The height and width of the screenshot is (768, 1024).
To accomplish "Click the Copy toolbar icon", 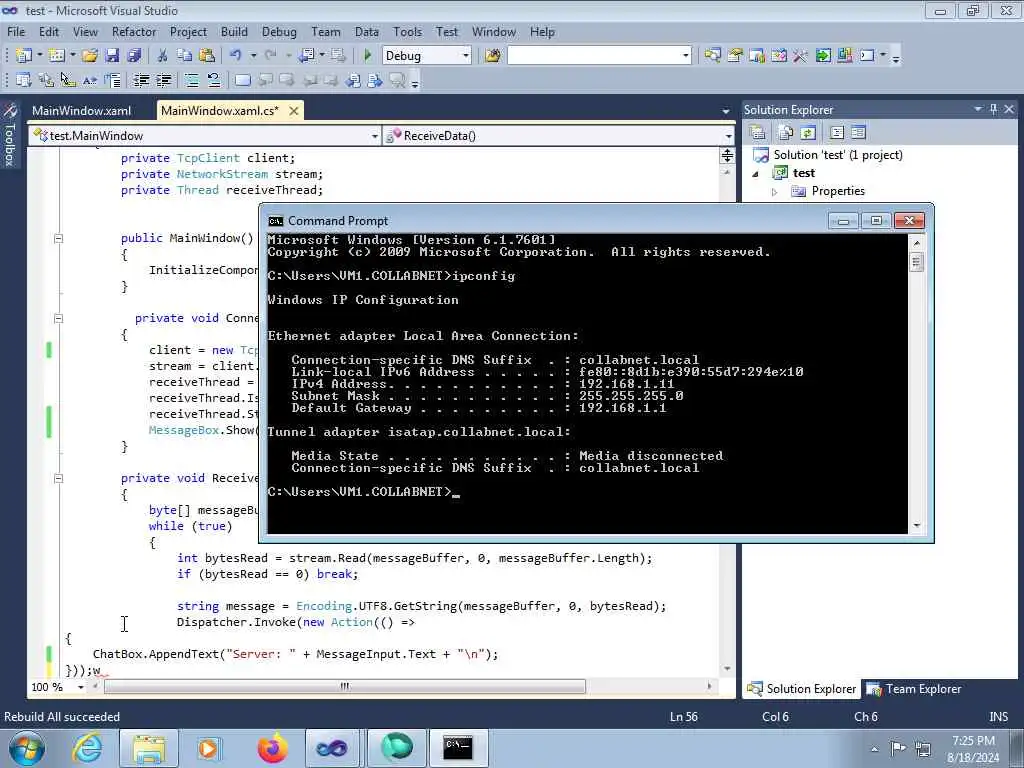I will point(185,56).
